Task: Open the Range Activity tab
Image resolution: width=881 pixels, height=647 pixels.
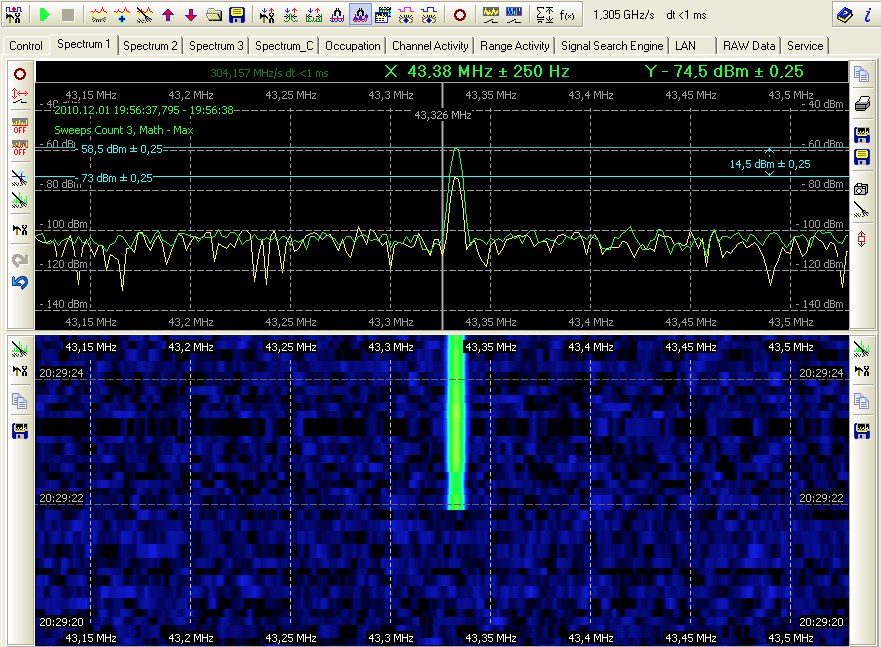Action: click(515, 46)
